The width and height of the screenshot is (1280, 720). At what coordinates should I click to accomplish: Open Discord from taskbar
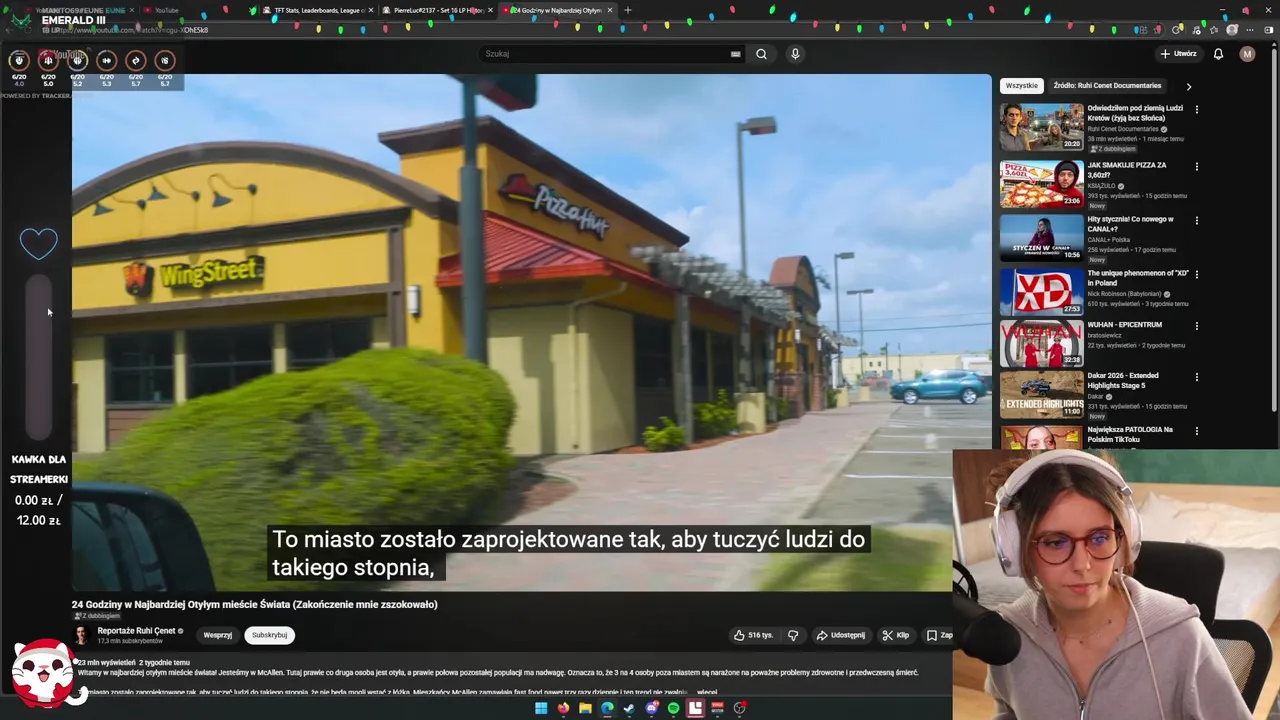(x=651, y=708)
